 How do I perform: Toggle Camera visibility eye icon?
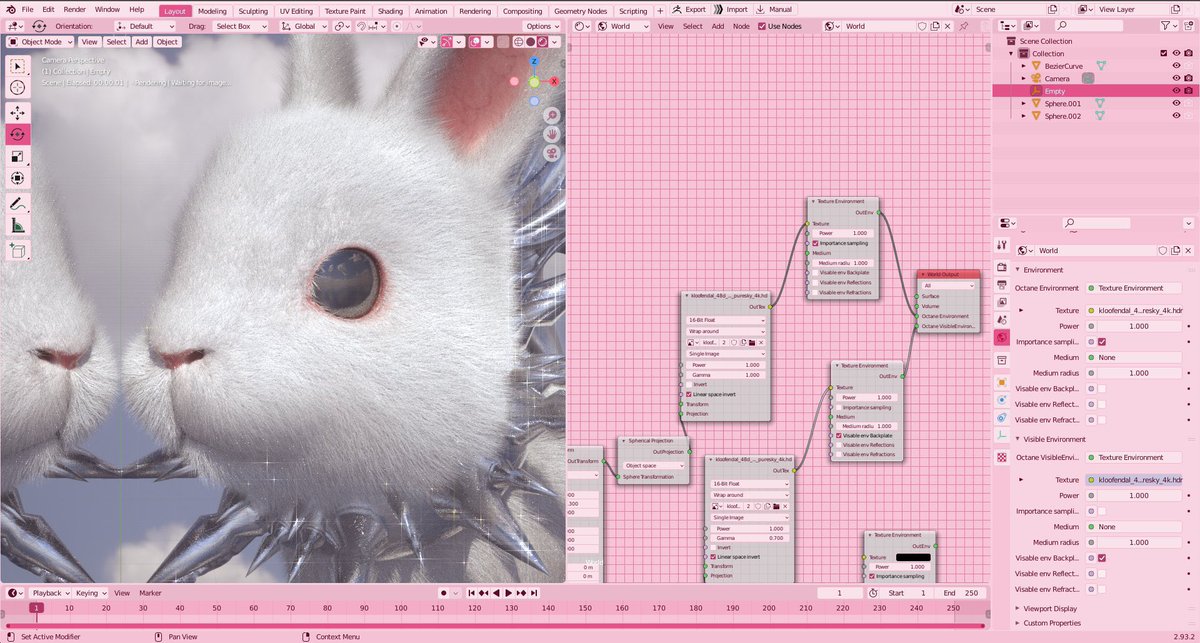[1176, 78]
